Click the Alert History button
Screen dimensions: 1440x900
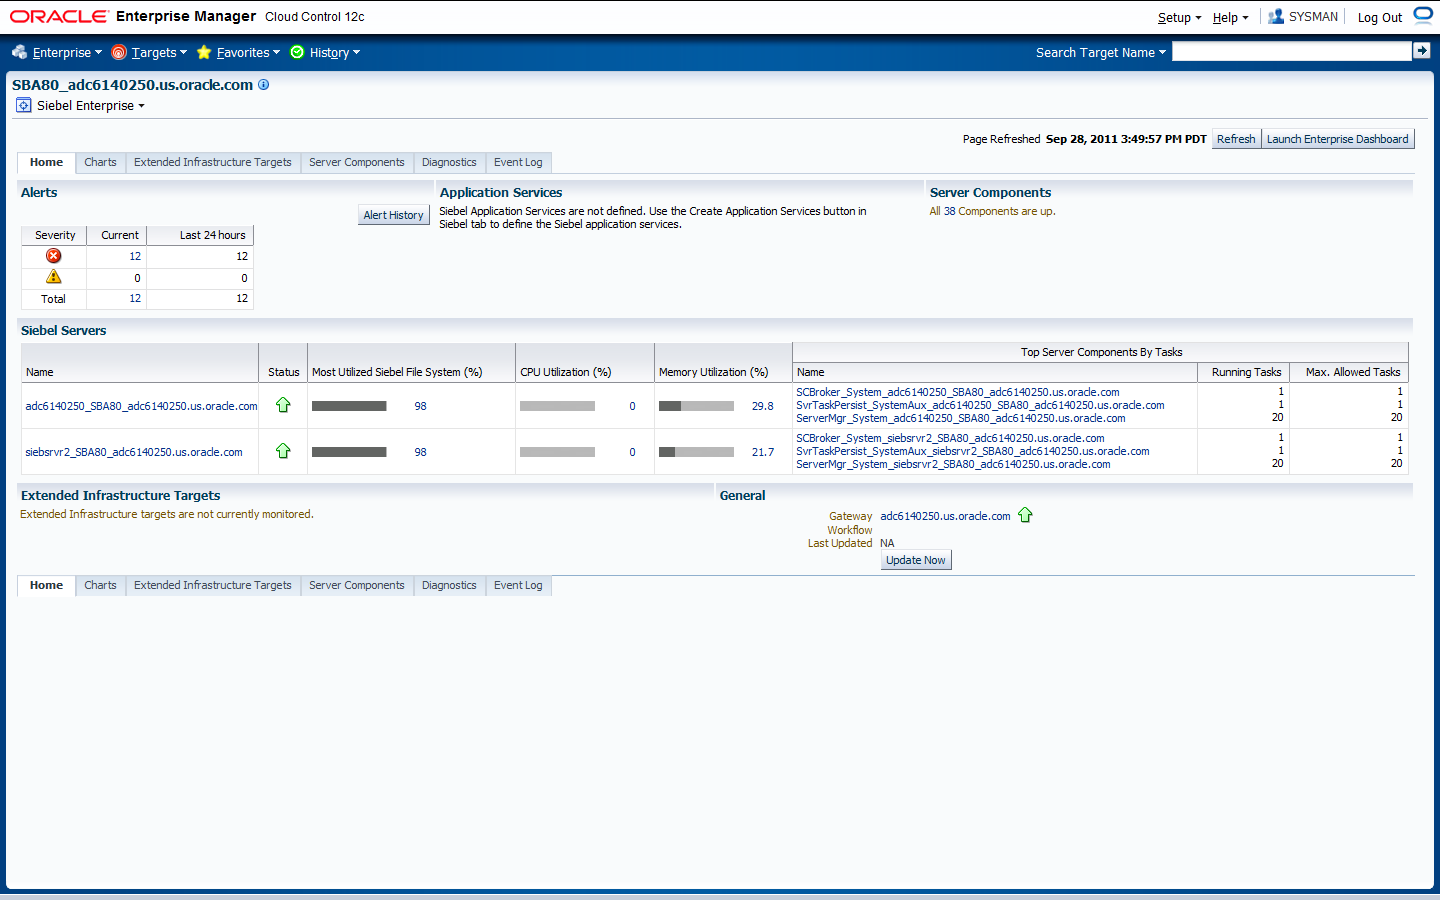pos(394,215)
